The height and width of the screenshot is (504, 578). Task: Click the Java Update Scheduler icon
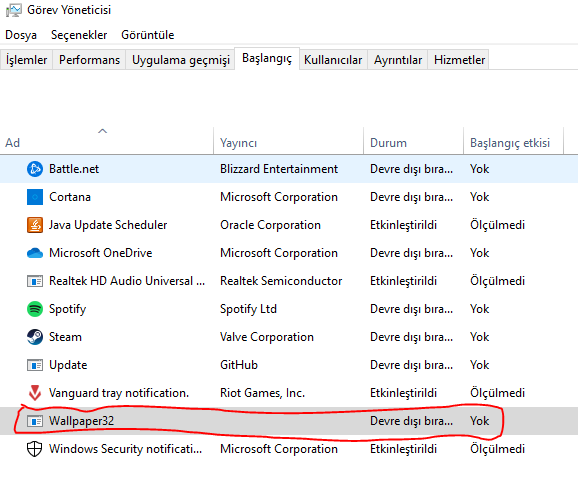[x=35, y=225]
